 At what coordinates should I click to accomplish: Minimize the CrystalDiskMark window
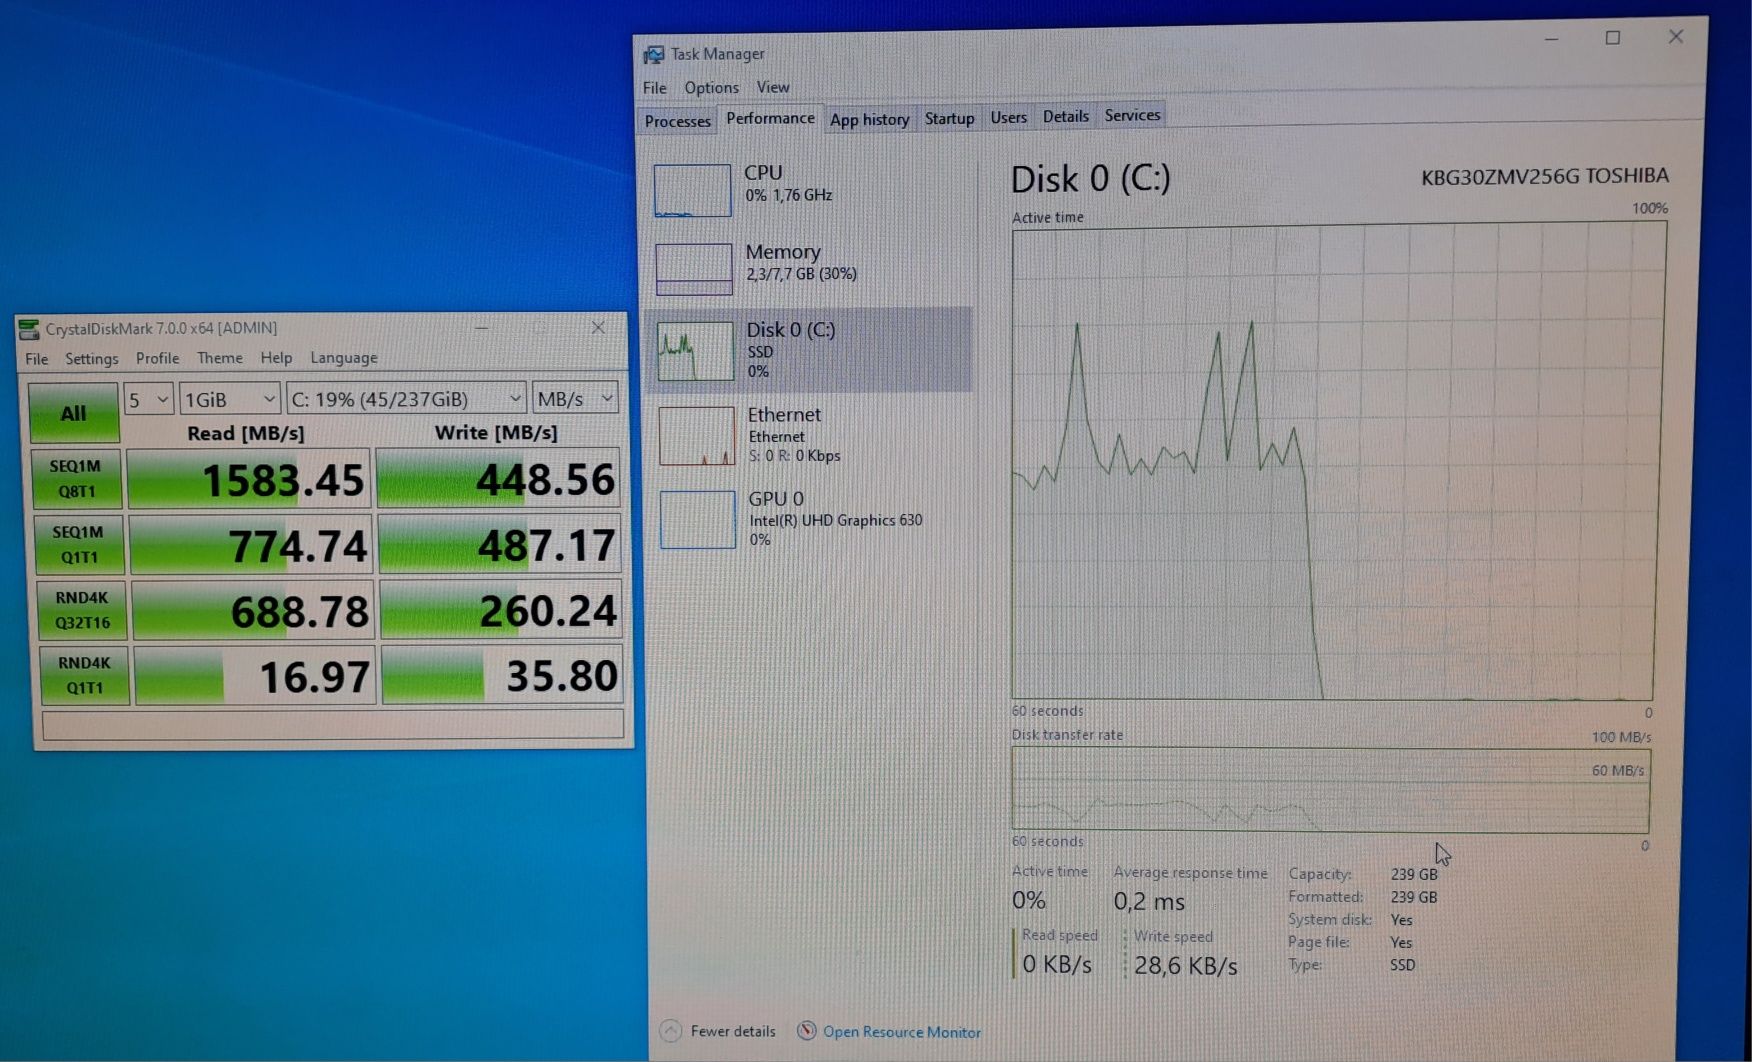pyautogui.click(x=481, y=327)
